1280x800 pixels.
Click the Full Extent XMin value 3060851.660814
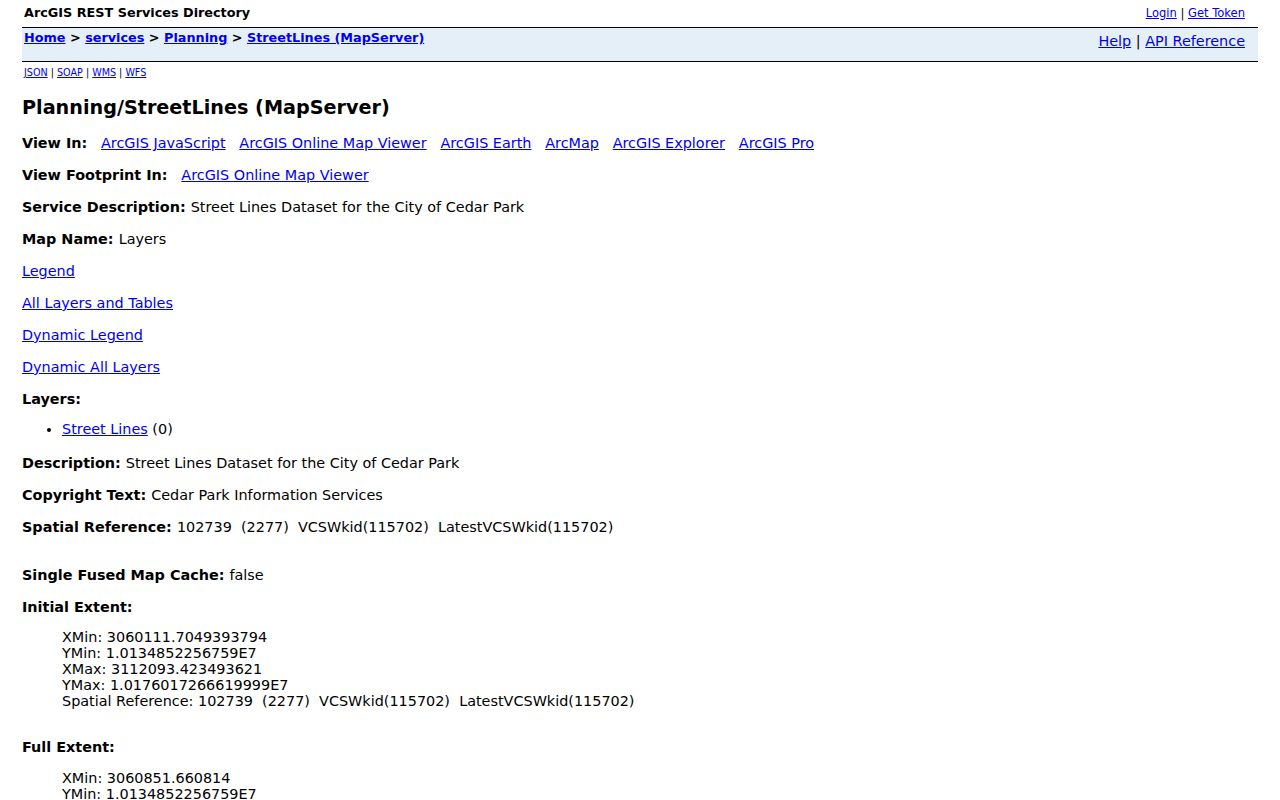(x=169, y=778)
